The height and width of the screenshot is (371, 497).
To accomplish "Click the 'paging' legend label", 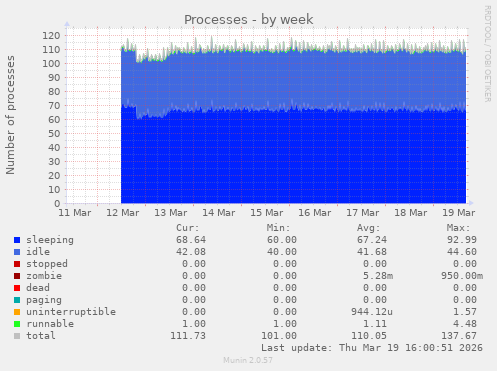I will tap(44, 300).
